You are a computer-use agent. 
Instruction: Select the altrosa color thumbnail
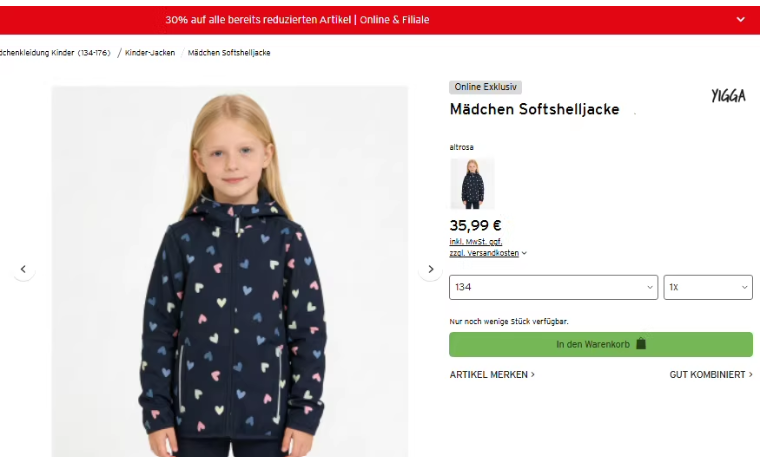[472, 183]
